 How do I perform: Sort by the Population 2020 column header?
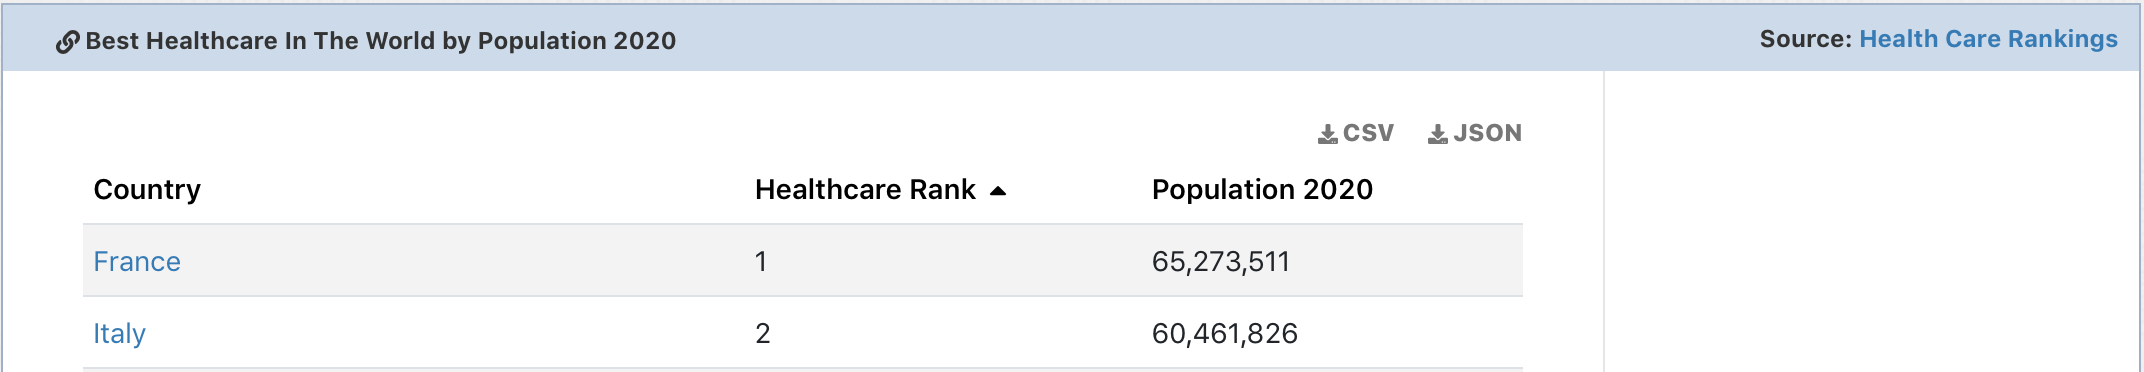point(1262,189)
